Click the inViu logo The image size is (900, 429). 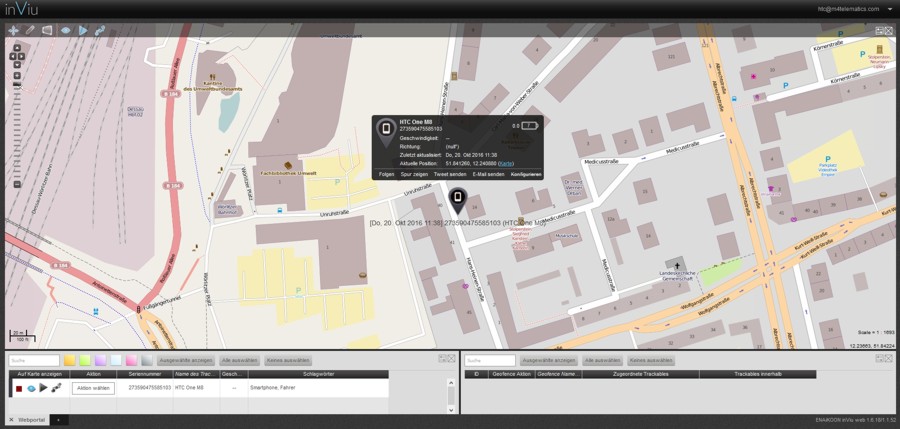(22, 9)
